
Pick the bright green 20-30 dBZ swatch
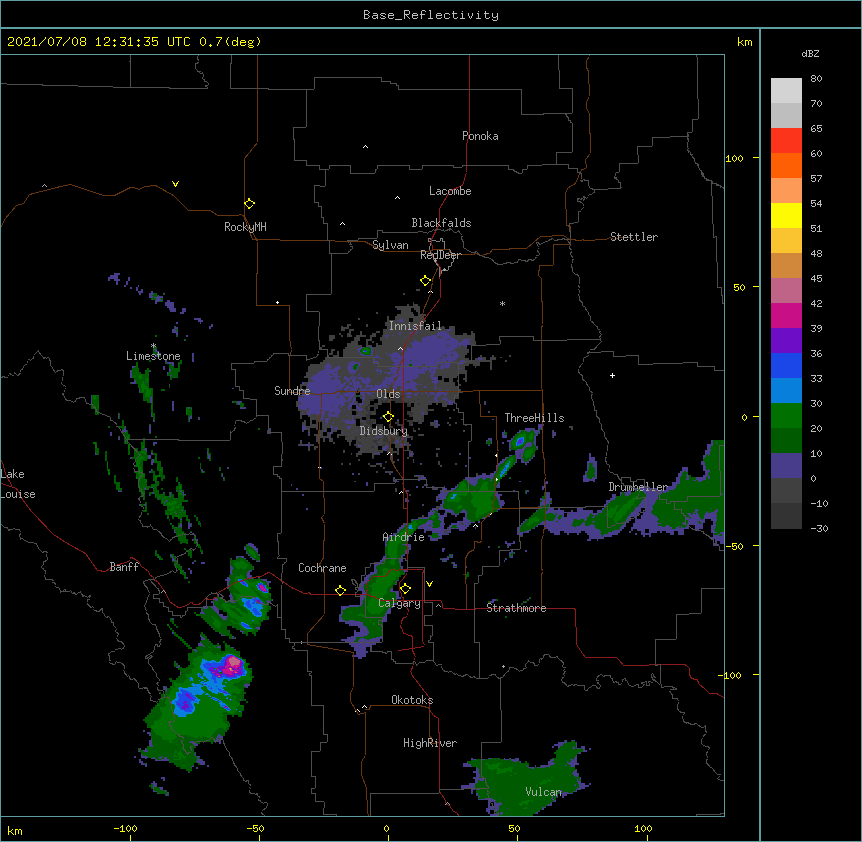point(786,416)
